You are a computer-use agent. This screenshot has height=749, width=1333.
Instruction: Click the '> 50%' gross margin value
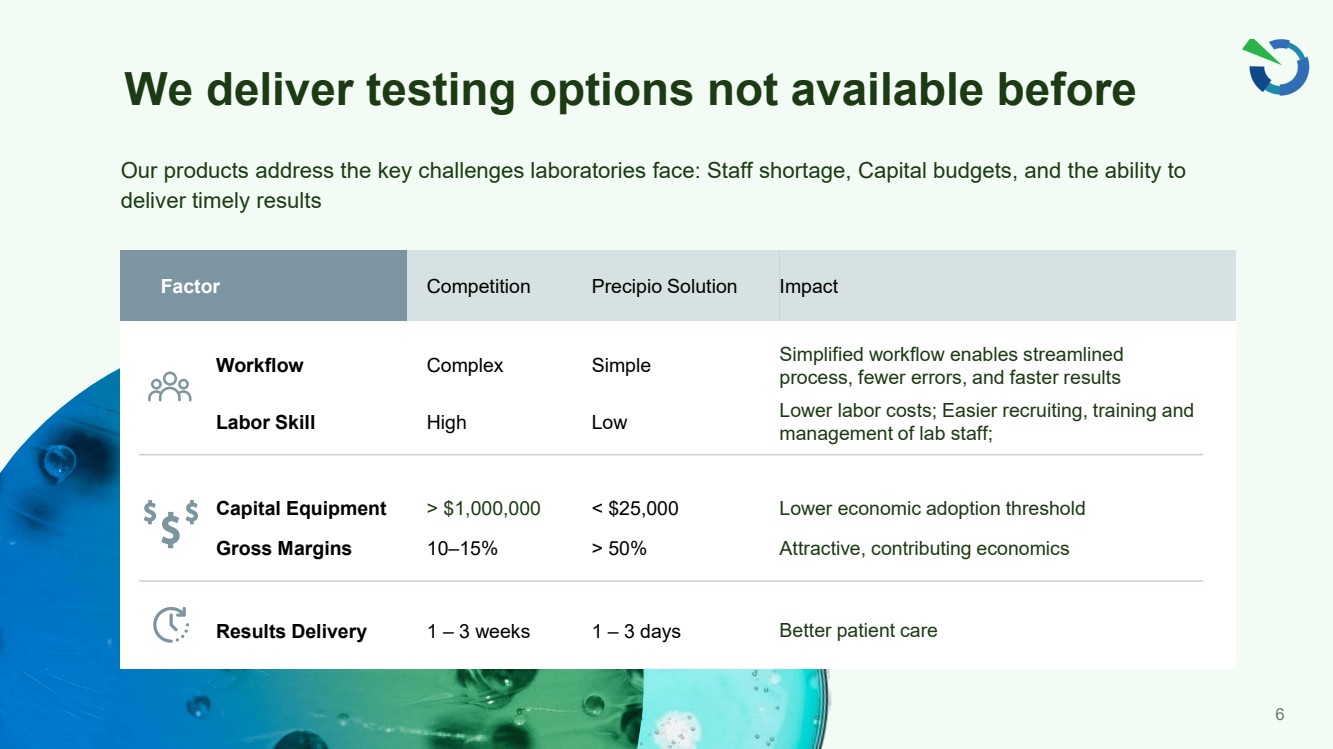(619, 548)
